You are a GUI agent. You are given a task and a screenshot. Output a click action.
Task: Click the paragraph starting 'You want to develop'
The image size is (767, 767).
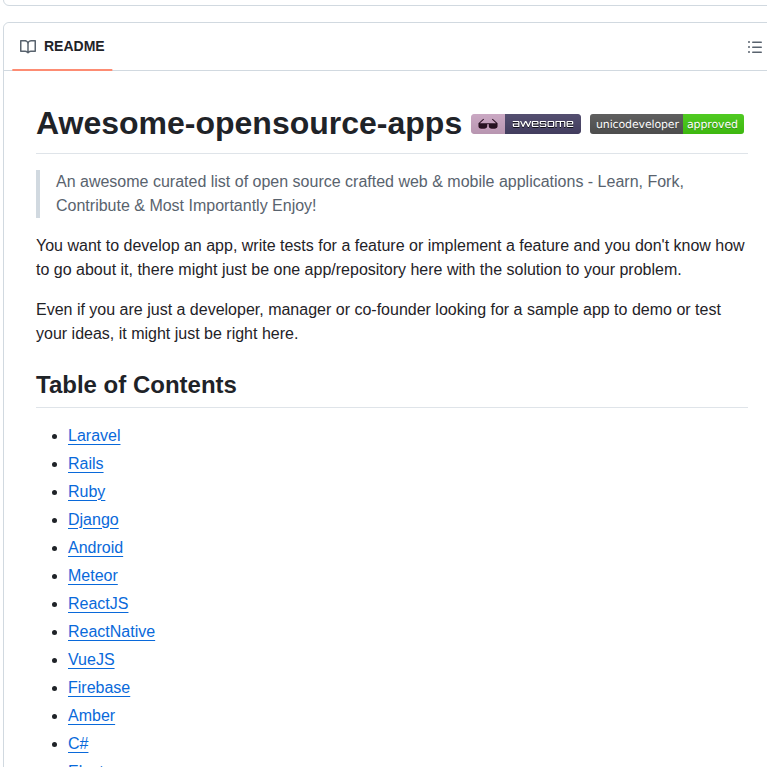click(390, 257)
